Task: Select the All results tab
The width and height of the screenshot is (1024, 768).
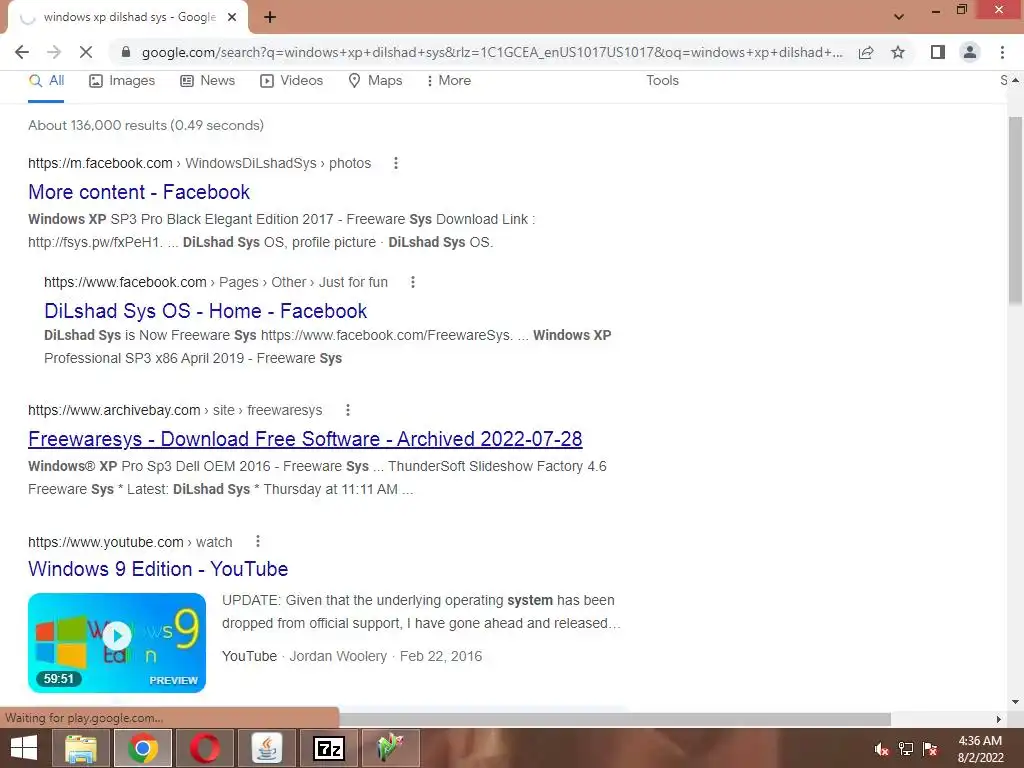Action: click(46, 80)
